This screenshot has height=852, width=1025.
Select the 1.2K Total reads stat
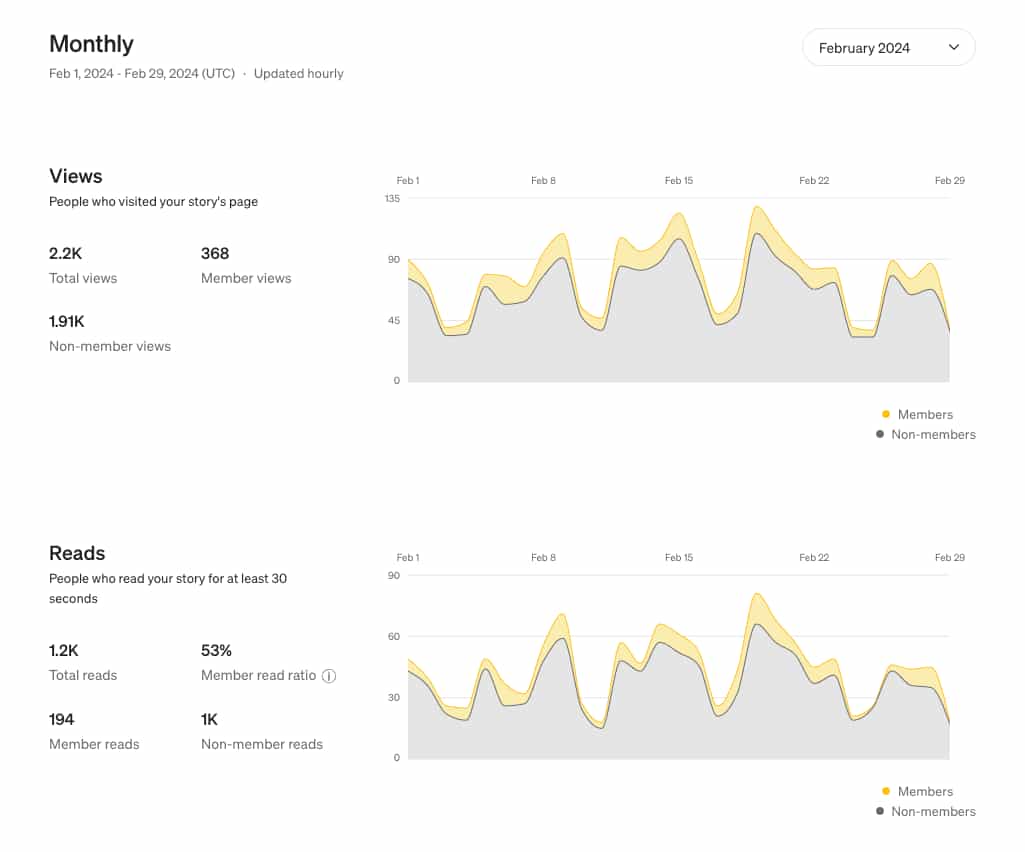click(x=64, y=651)
